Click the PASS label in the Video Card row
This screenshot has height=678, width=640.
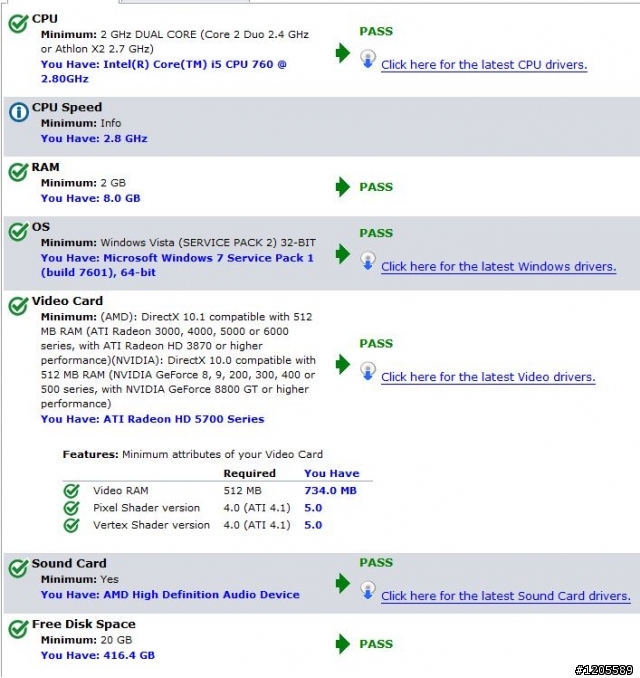click(x=376, y=344)
